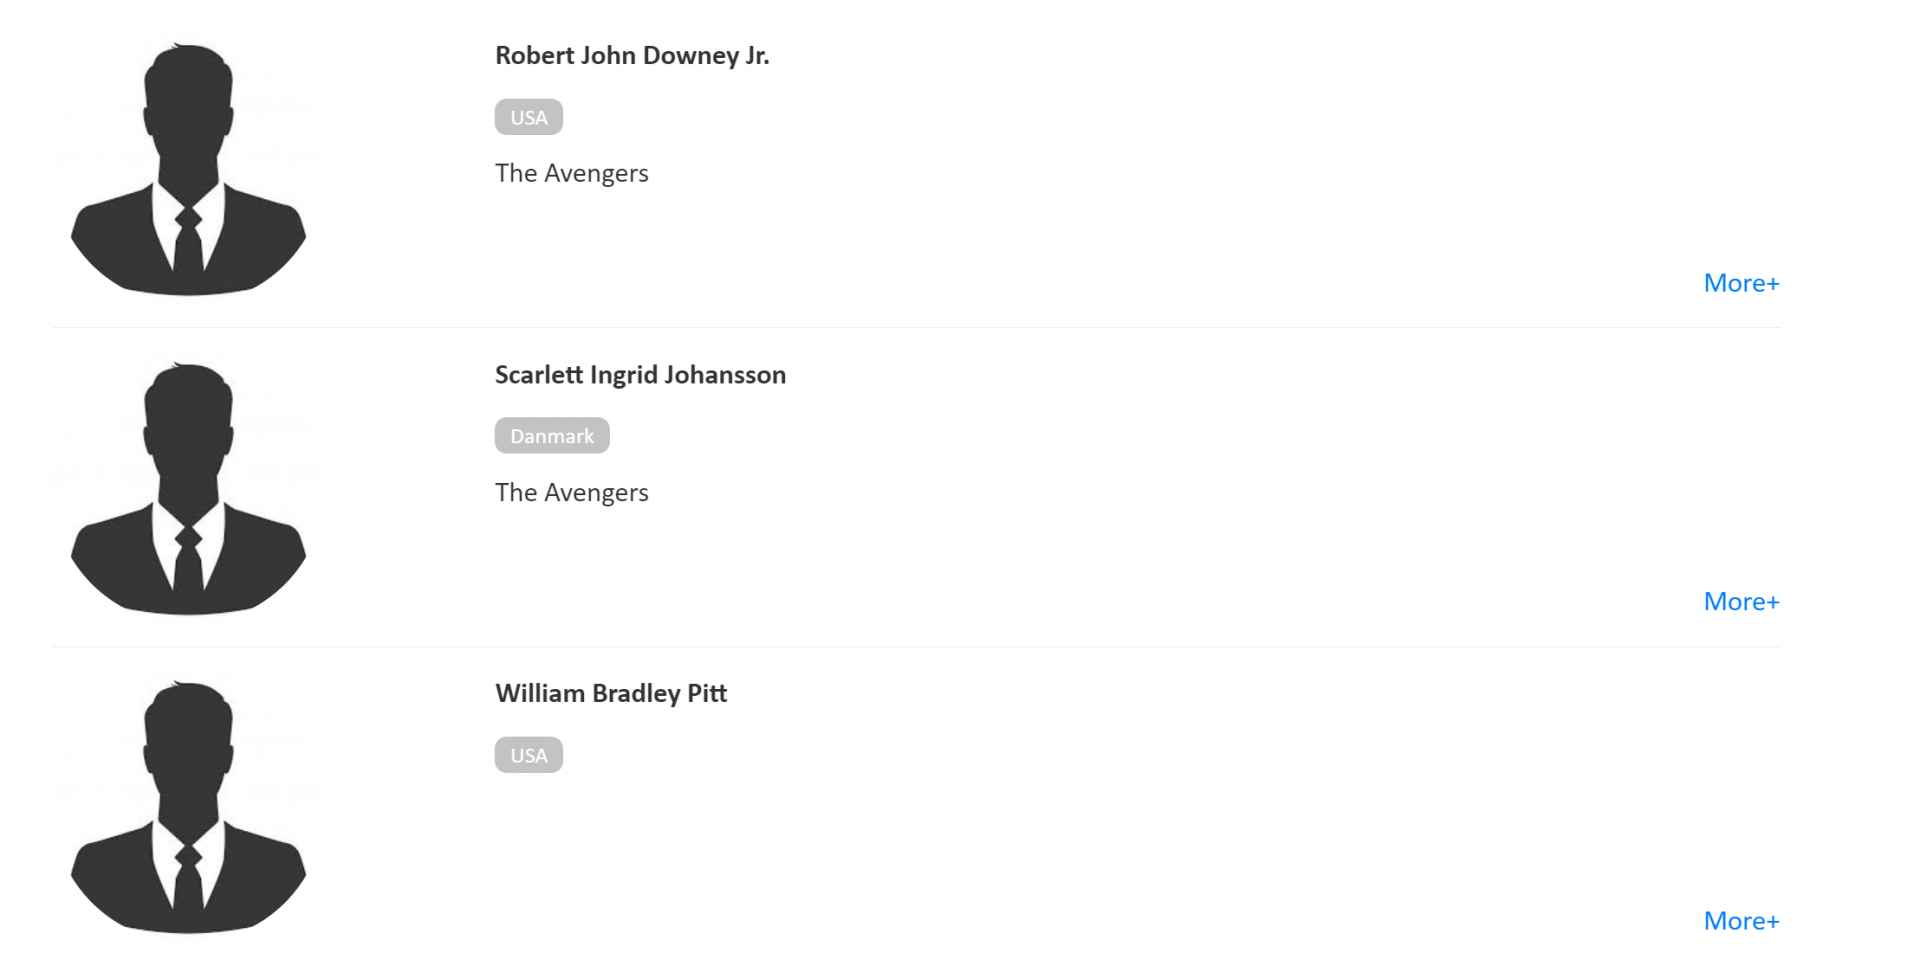The height and width of the screenshot is (953, 1920).
Task: Click the USA tag under Robert John Downey Jr.
Action: [x=528, y=117]
